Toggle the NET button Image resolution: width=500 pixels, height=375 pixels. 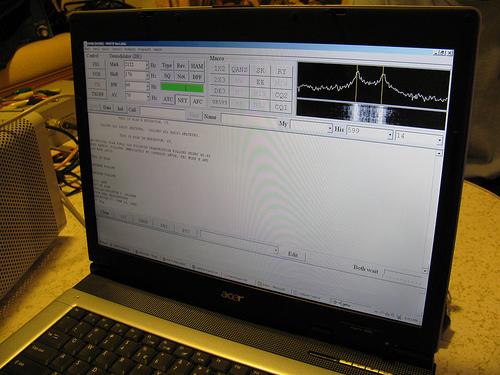[182, 100]
